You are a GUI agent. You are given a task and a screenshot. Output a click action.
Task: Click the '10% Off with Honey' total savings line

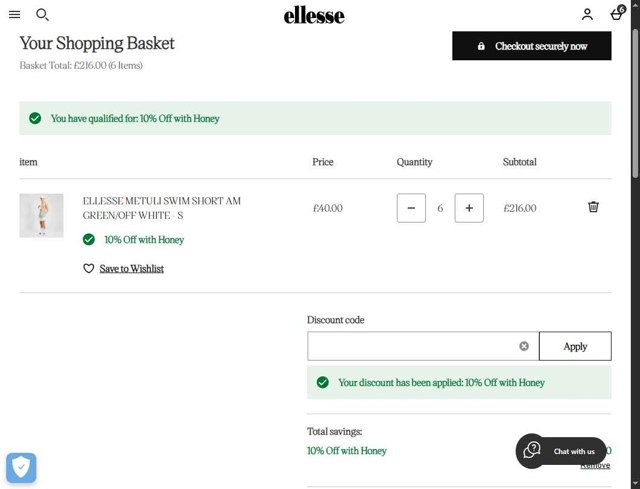click(347, 451)
